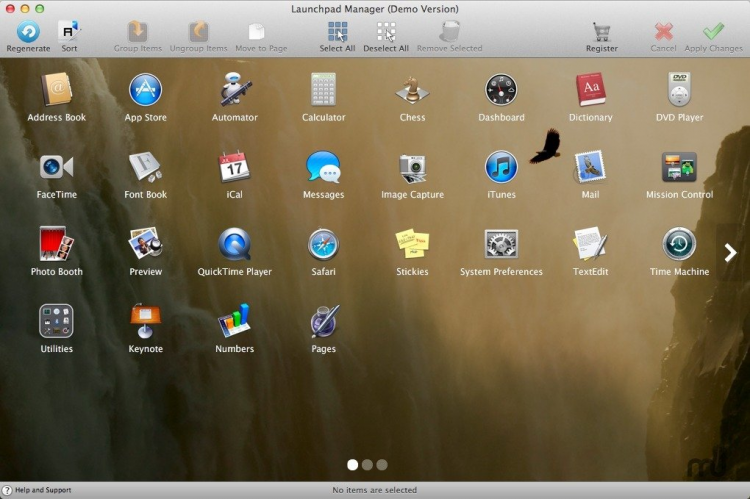This screenshot has height=499, width=750.
Task: Select the Mail stamp icon
Action: click(x=590, y=167)
